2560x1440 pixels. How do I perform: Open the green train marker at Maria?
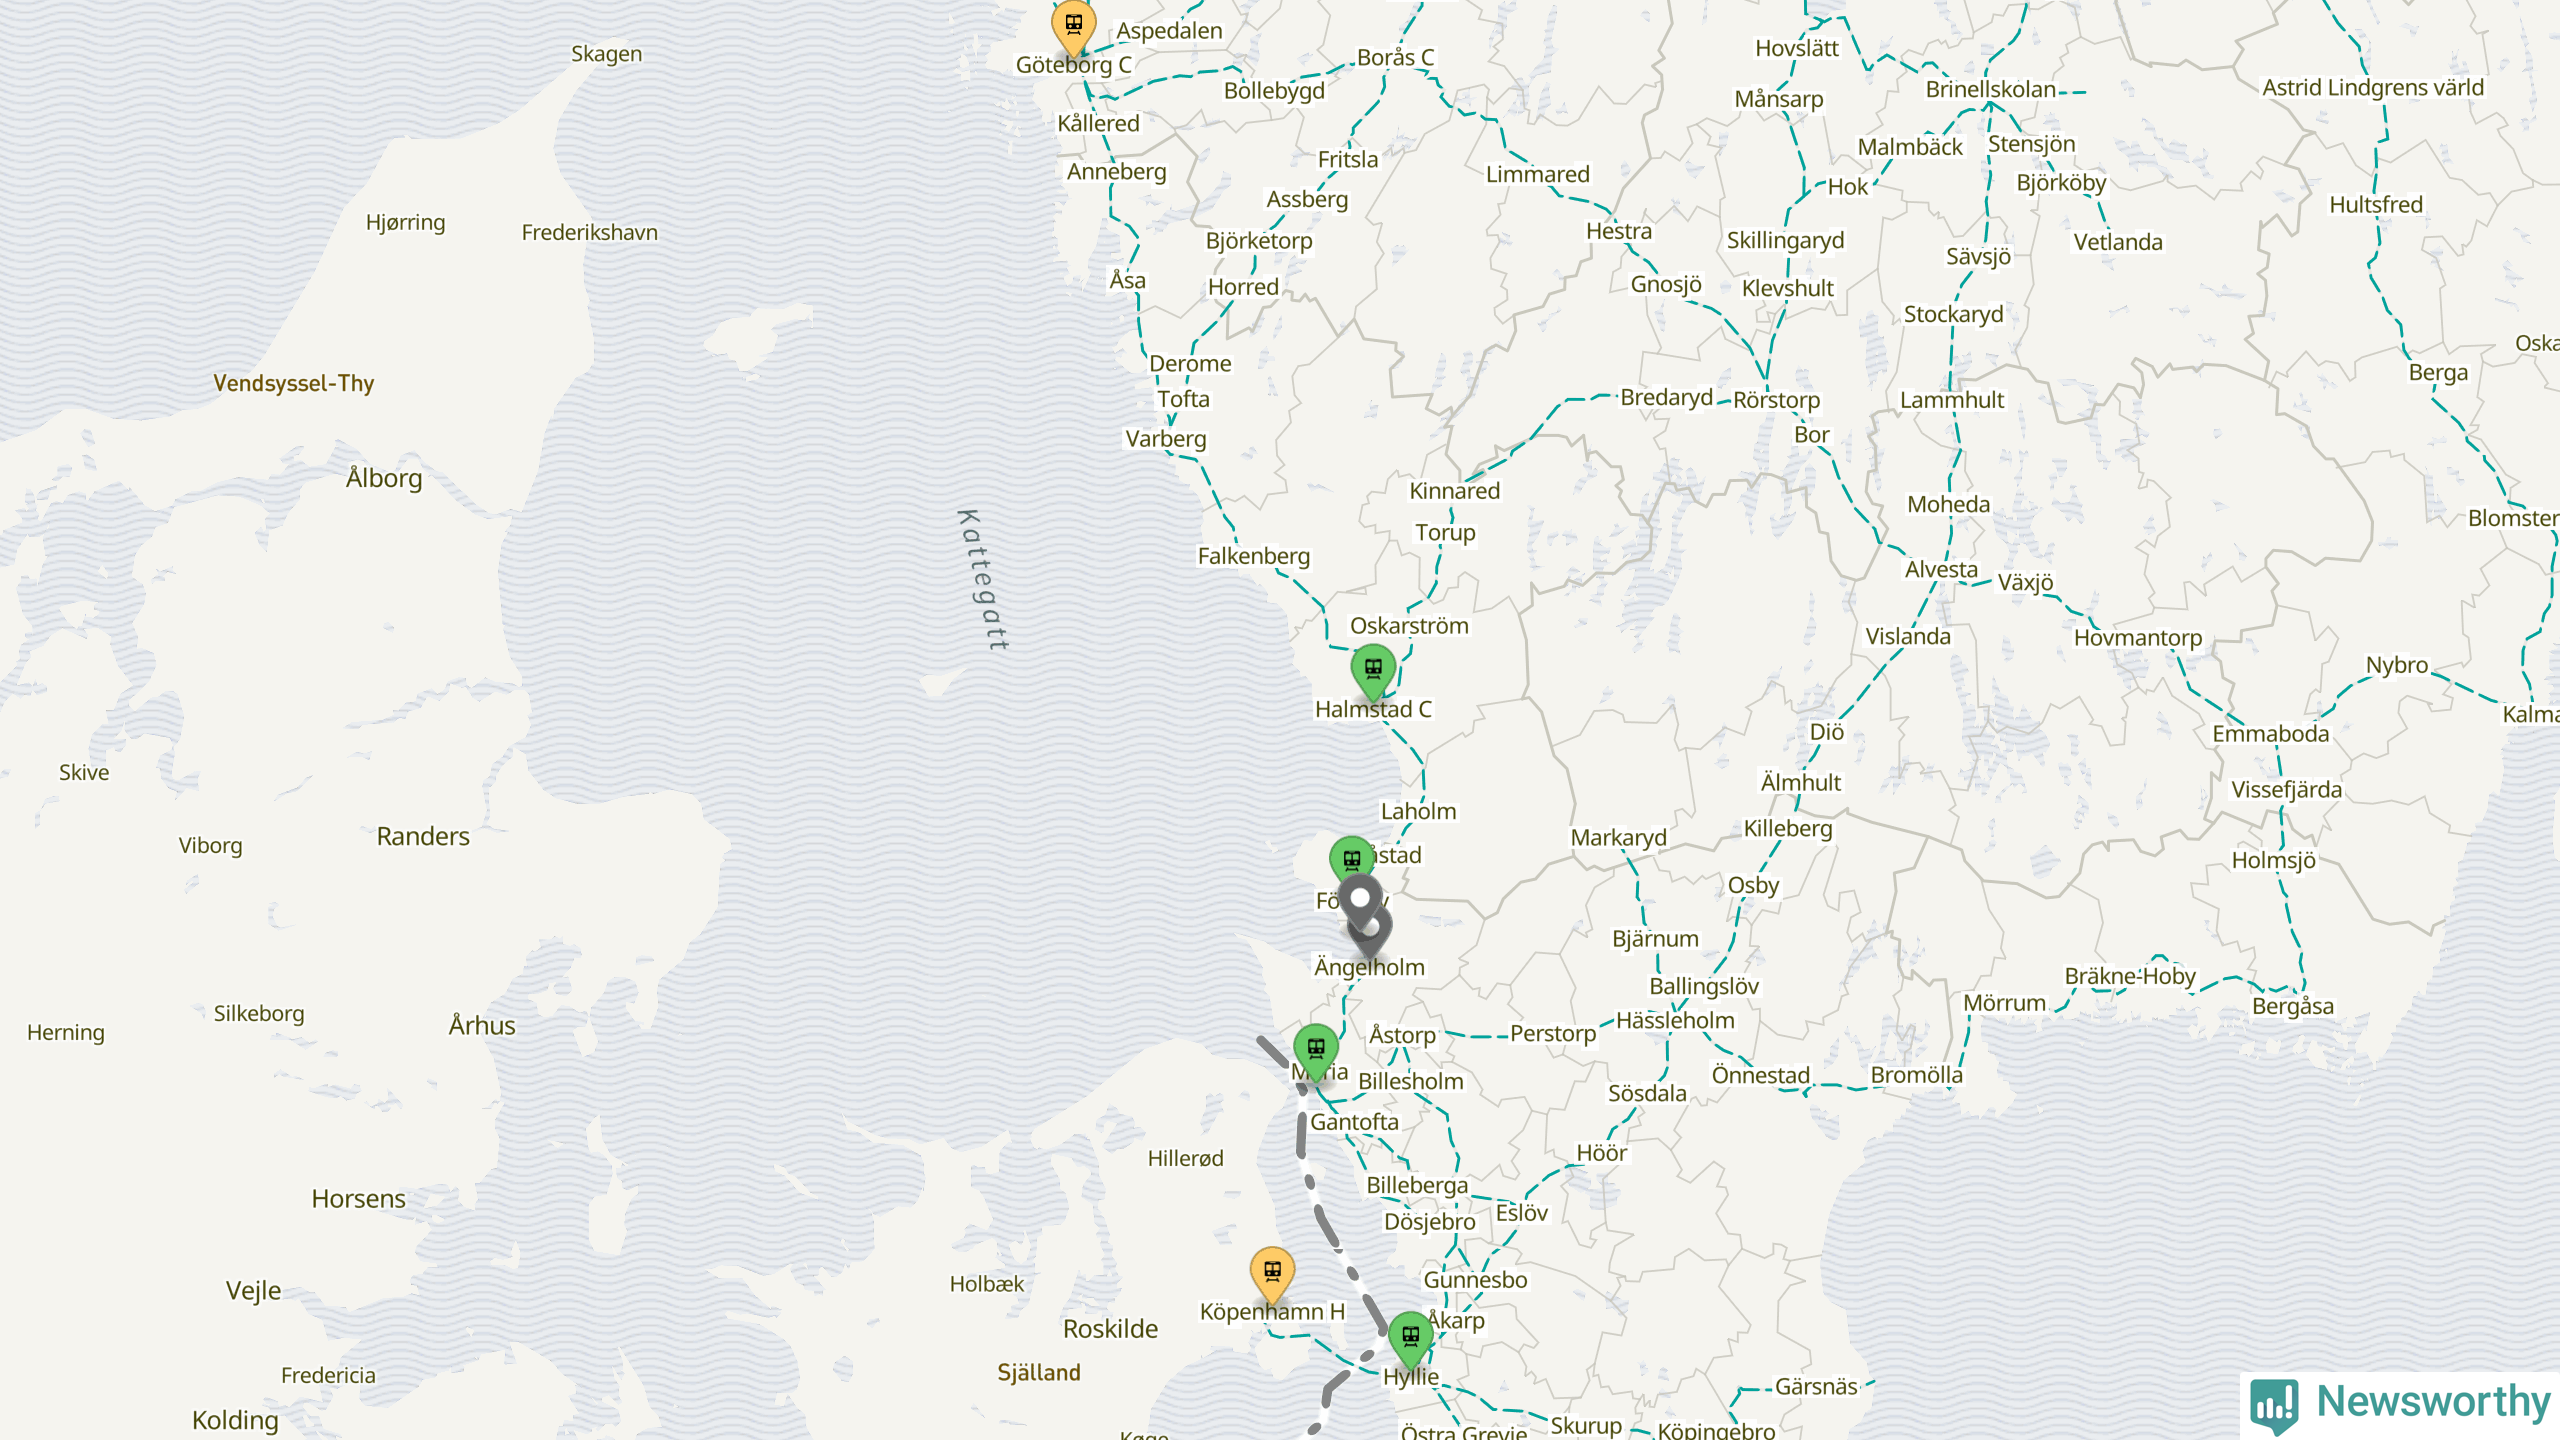[1316, 1050]
